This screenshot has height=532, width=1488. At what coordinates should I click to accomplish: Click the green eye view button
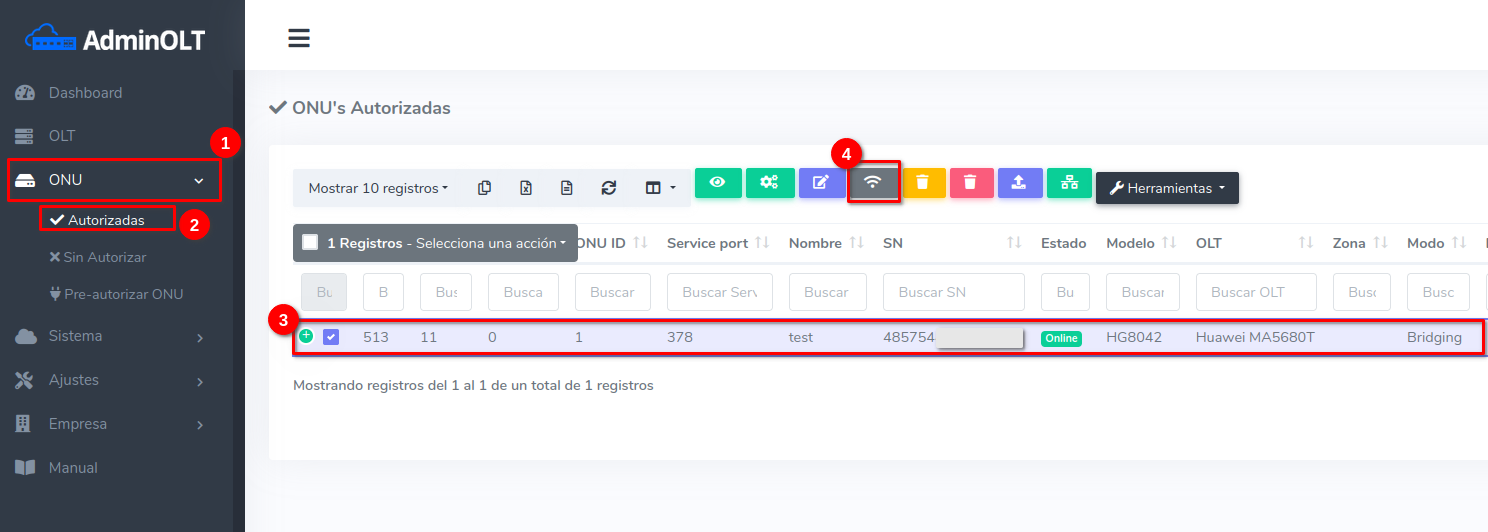(718, 182)
